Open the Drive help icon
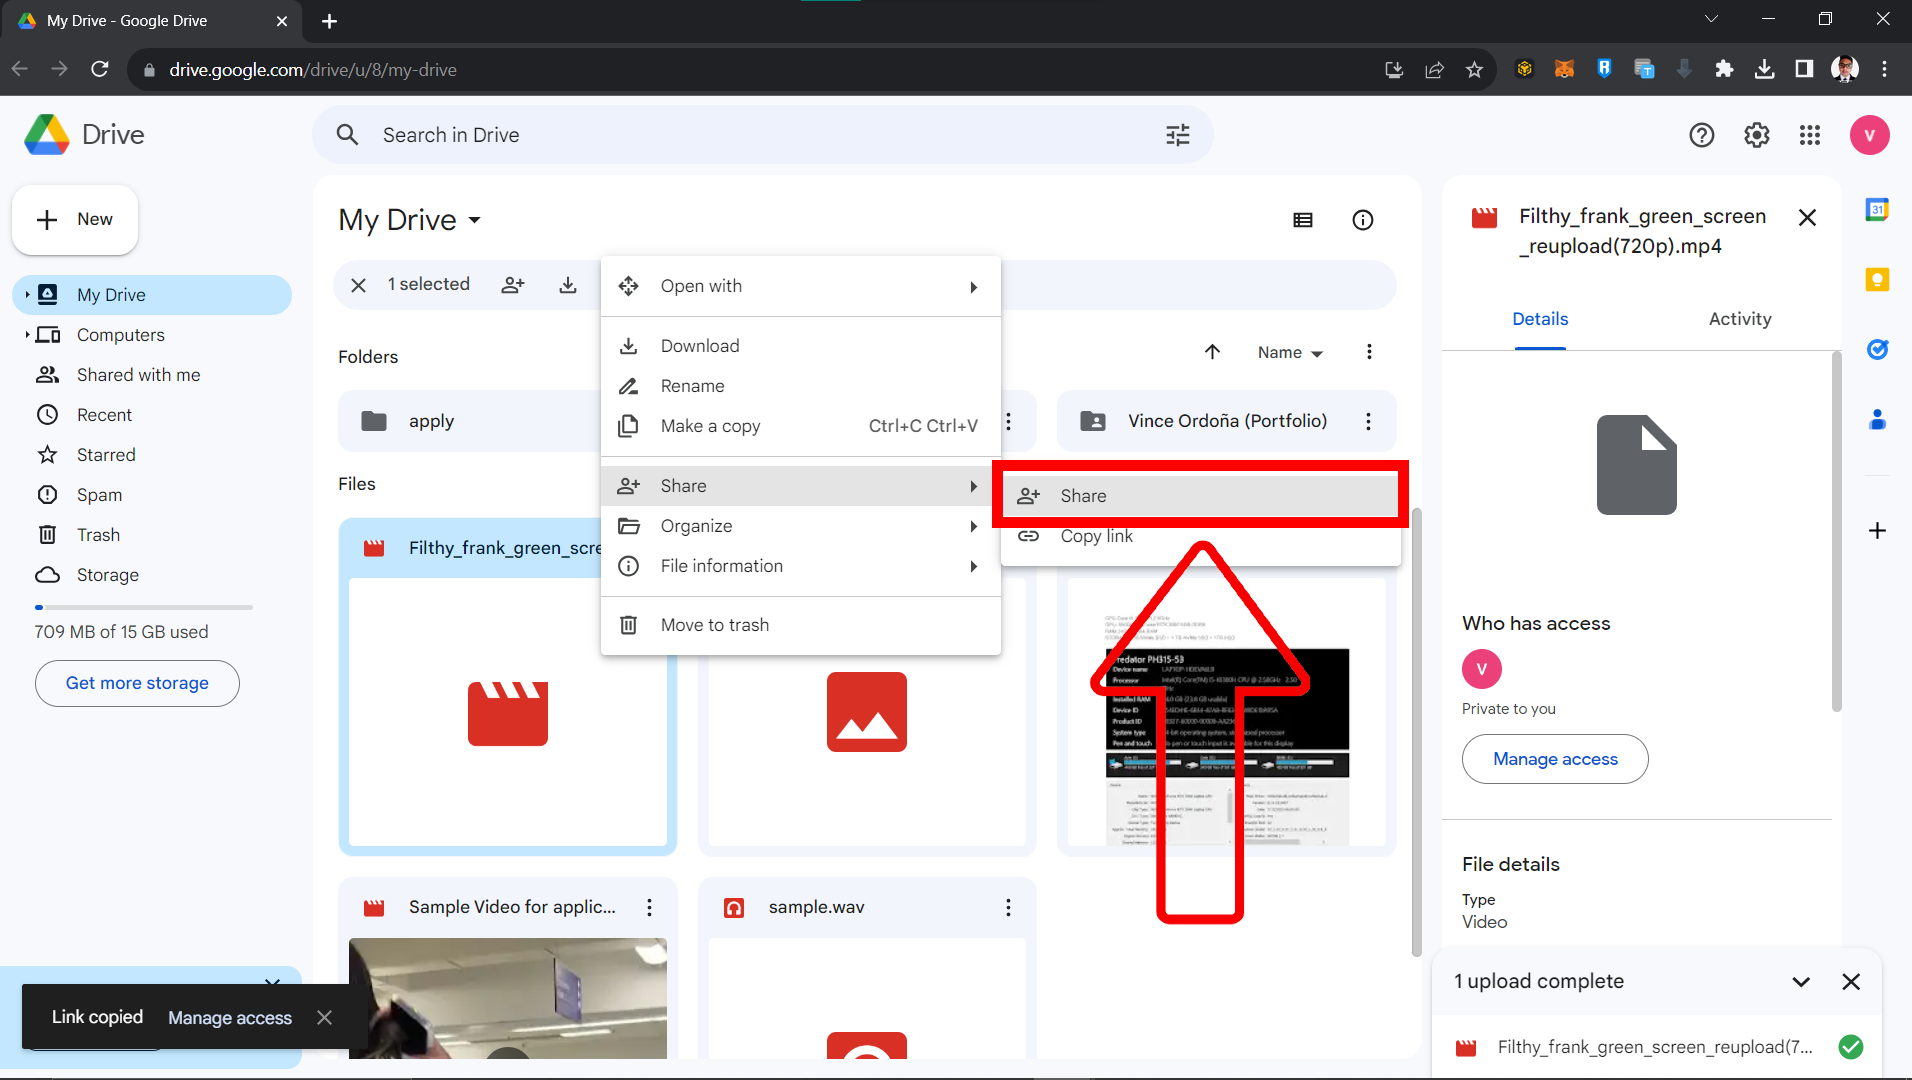The width and height of the screenshot is (1912, 1080). coord(1701,135)
